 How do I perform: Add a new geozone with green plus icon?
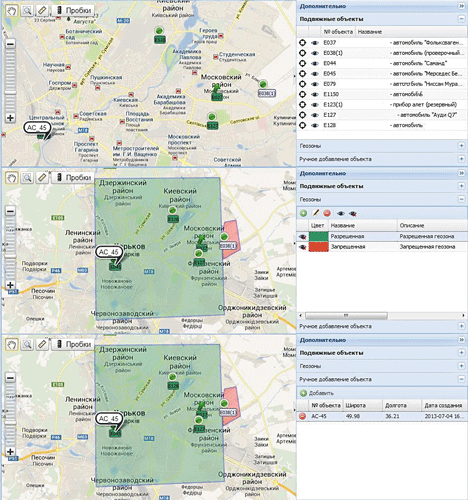[x=303, y=213]
